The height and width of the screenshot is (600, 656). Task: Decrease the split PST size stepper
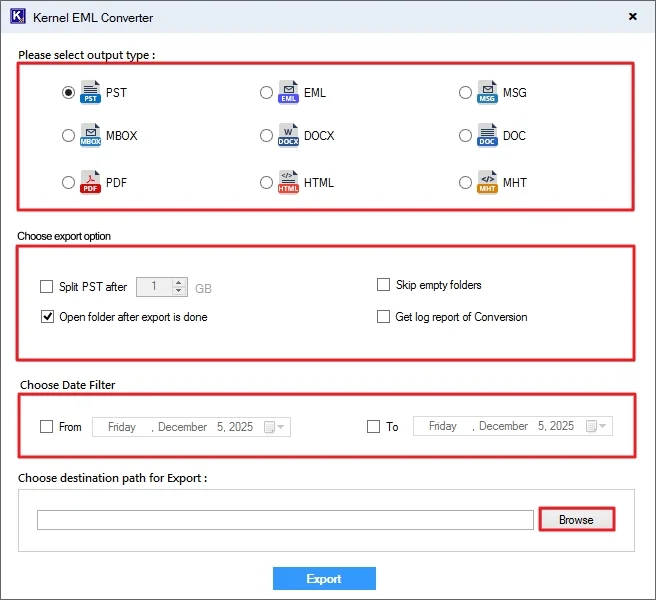pos(179,291)
